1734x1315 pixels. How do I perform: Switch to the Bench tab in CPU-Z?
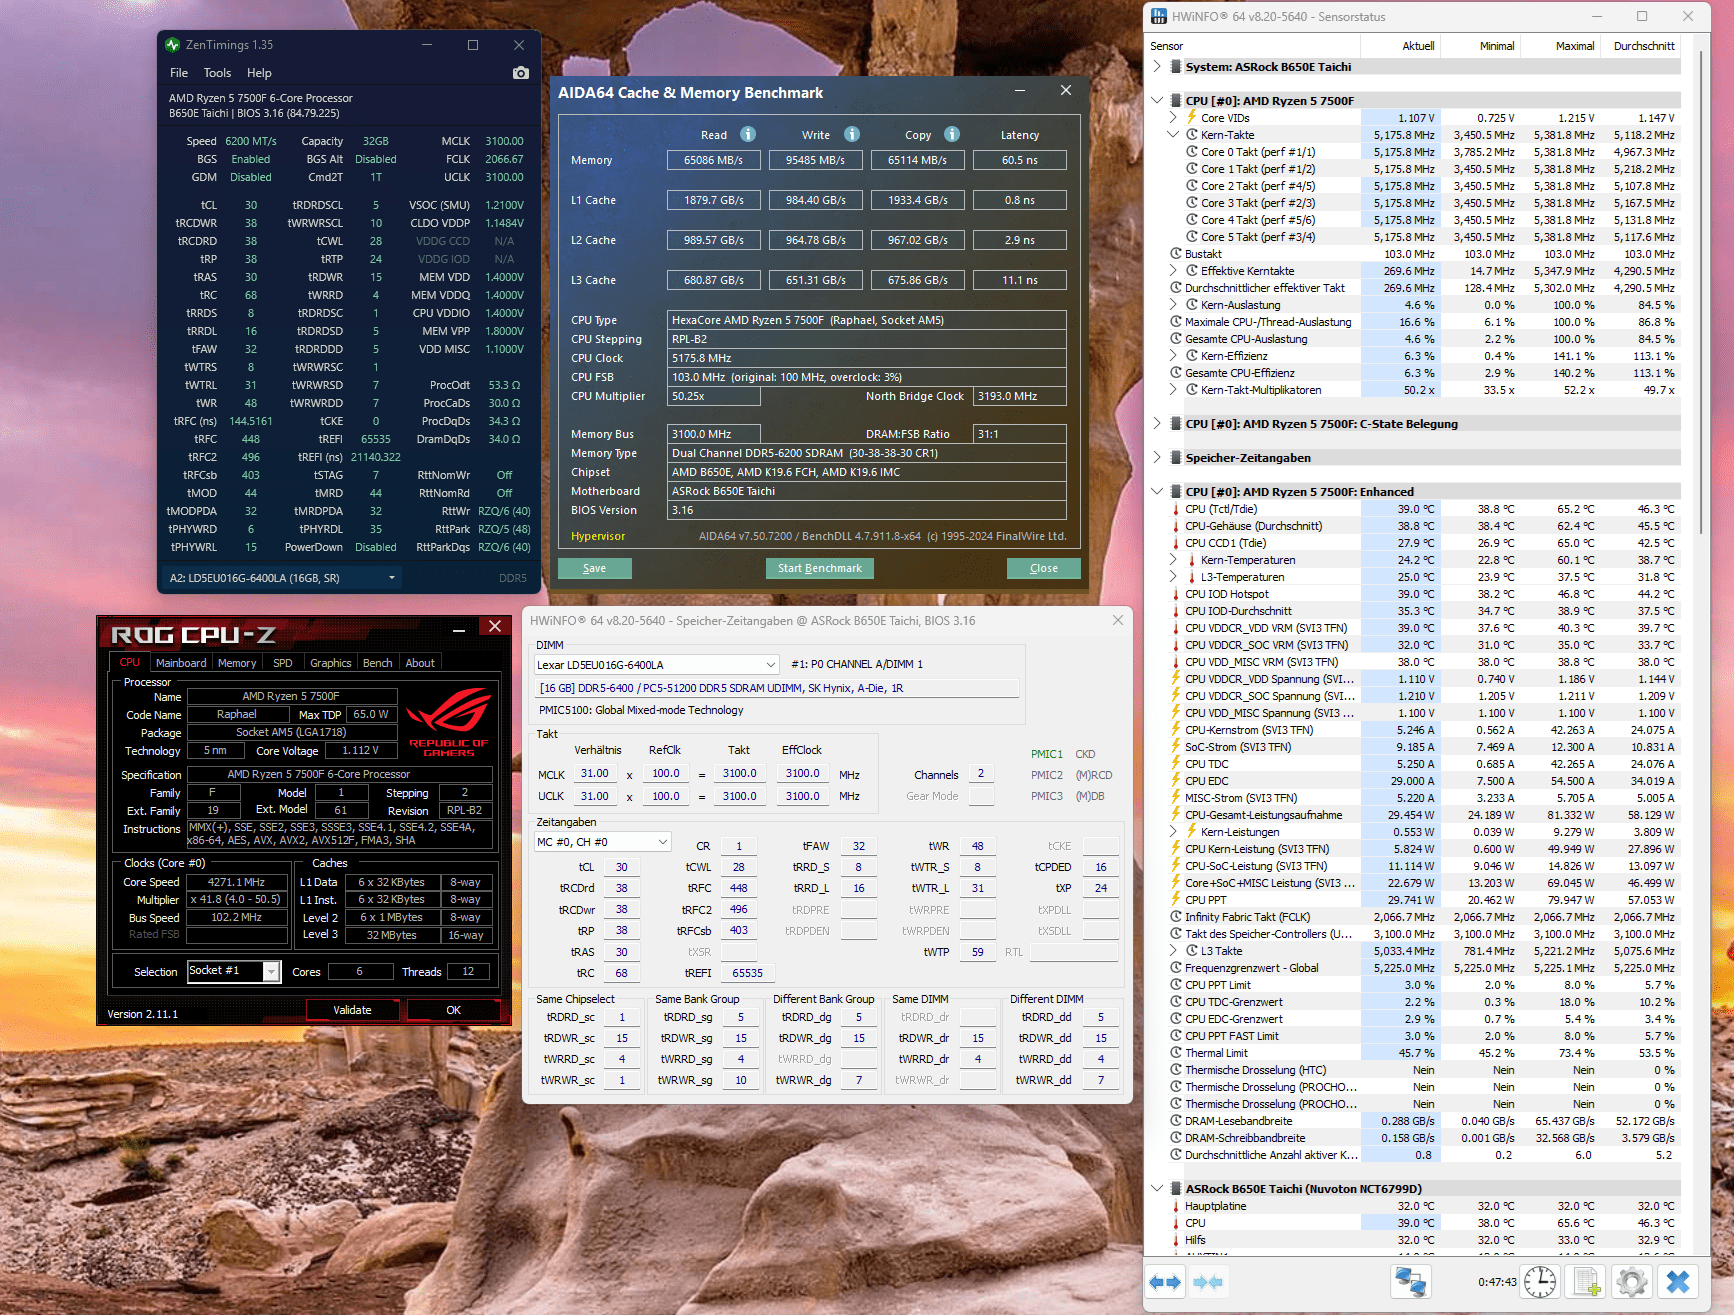(377, 663)
